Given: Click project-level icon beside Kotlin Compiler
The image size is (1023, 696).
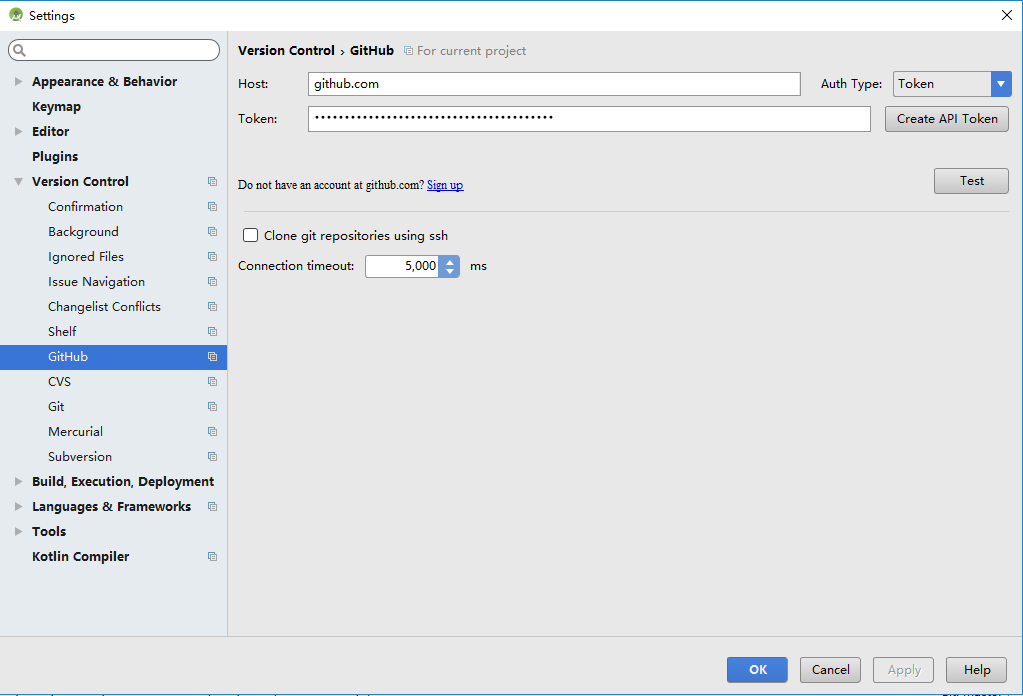Looking at the screenshot, I should pos(212,556).
